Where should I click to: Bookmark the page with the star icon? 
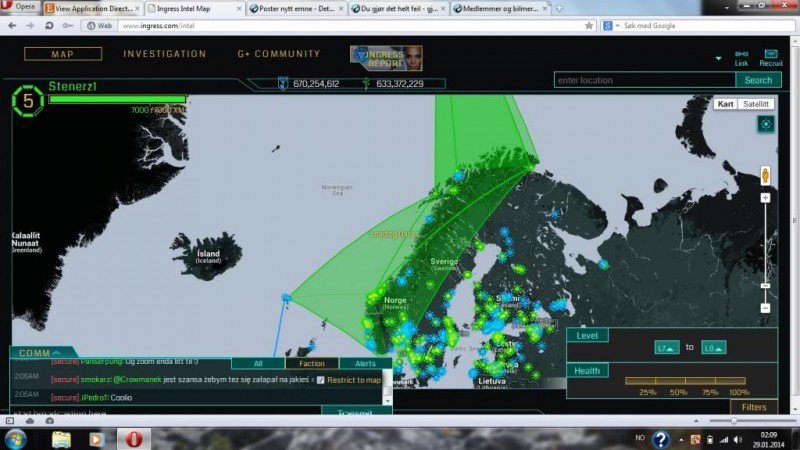(x=589, y=26)
